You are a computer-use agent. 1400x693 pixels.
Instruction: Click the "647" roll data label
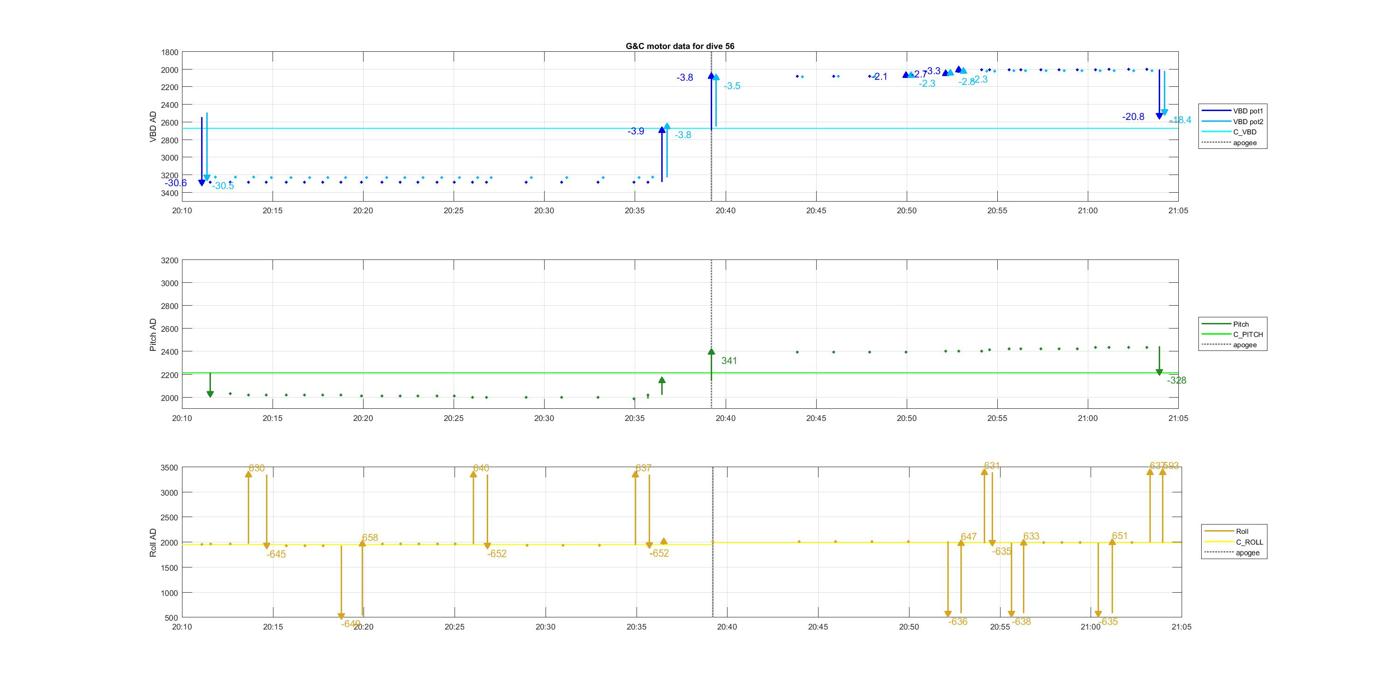pos(968,537)
